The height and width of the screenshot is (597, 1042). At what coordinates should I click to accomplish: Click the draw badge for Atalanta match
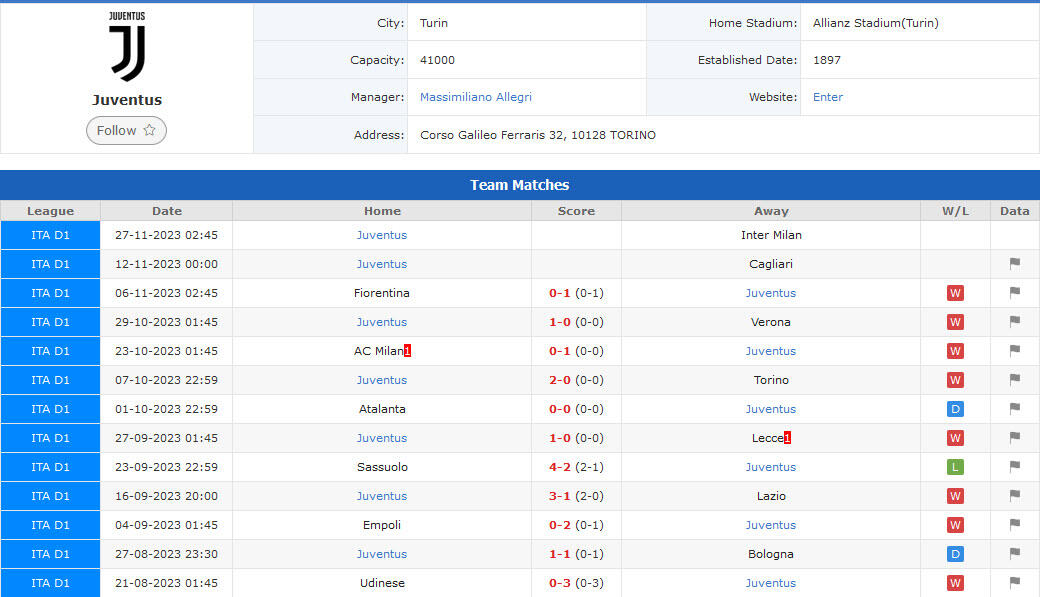coord(955,409)
